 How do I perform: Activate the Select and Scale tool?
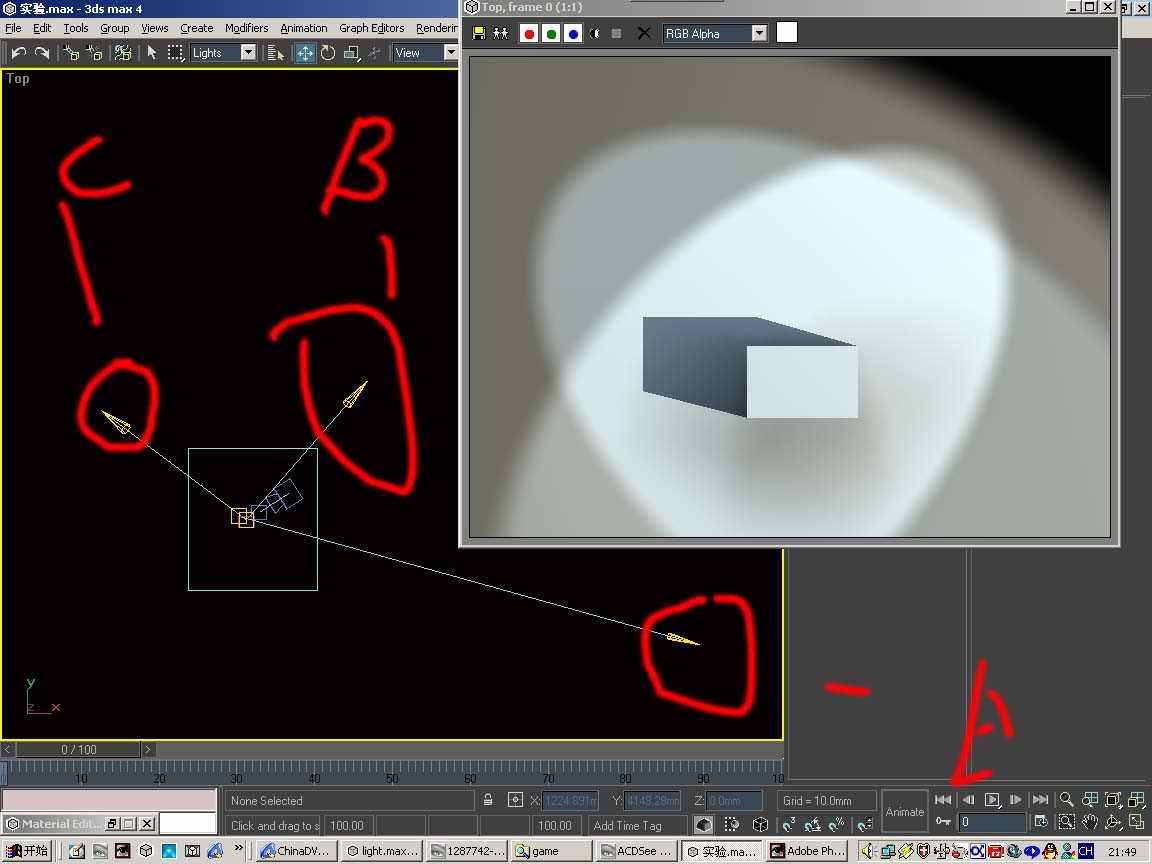point(352,53)
